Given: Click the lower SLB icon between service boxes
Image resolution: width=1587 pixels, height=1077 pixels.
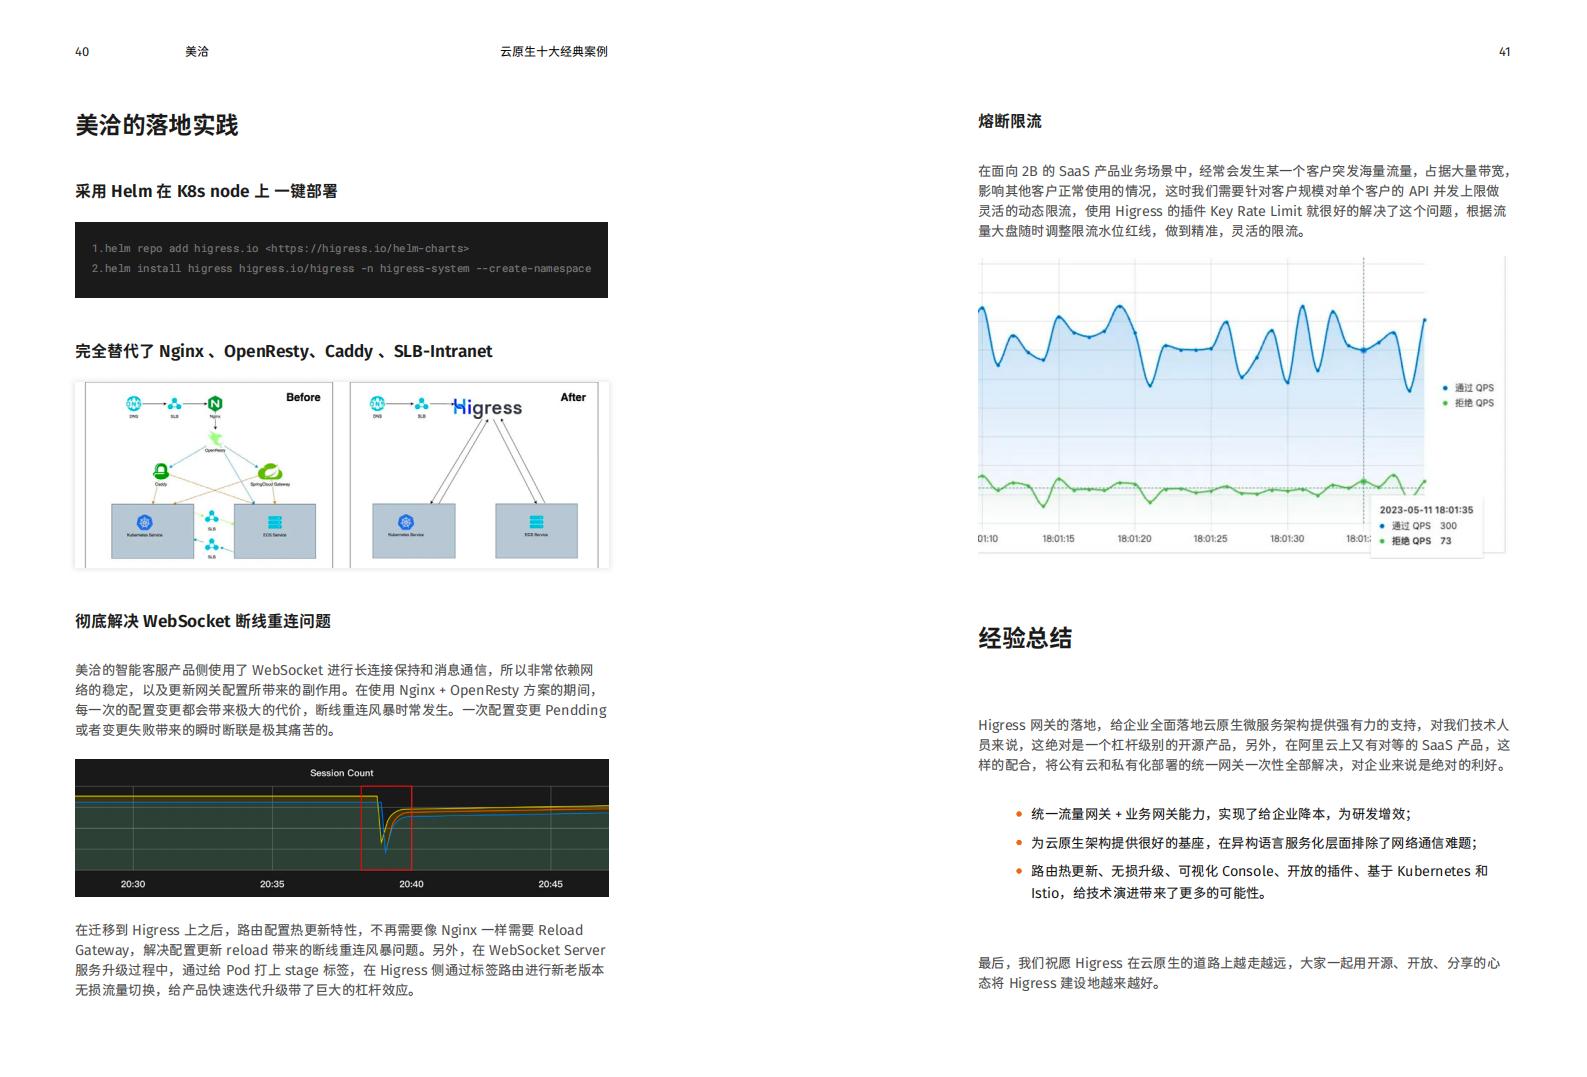Looking at the screenshot, I should (x=212, y=545).
